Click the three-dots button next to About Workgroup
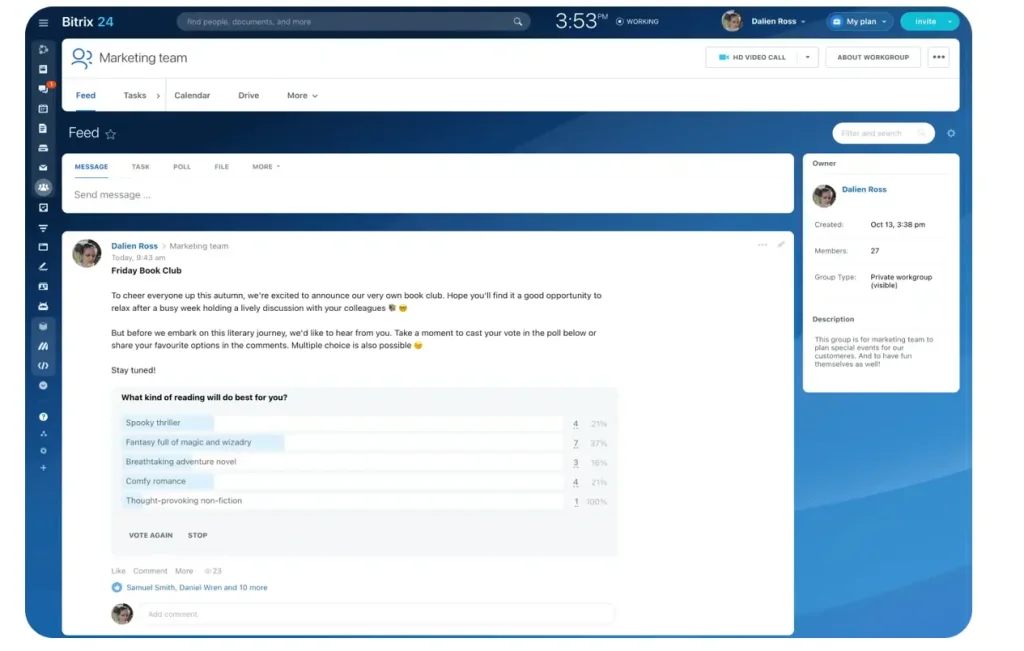The height and width of the screenshot is (651, 1024). [938, 57]
